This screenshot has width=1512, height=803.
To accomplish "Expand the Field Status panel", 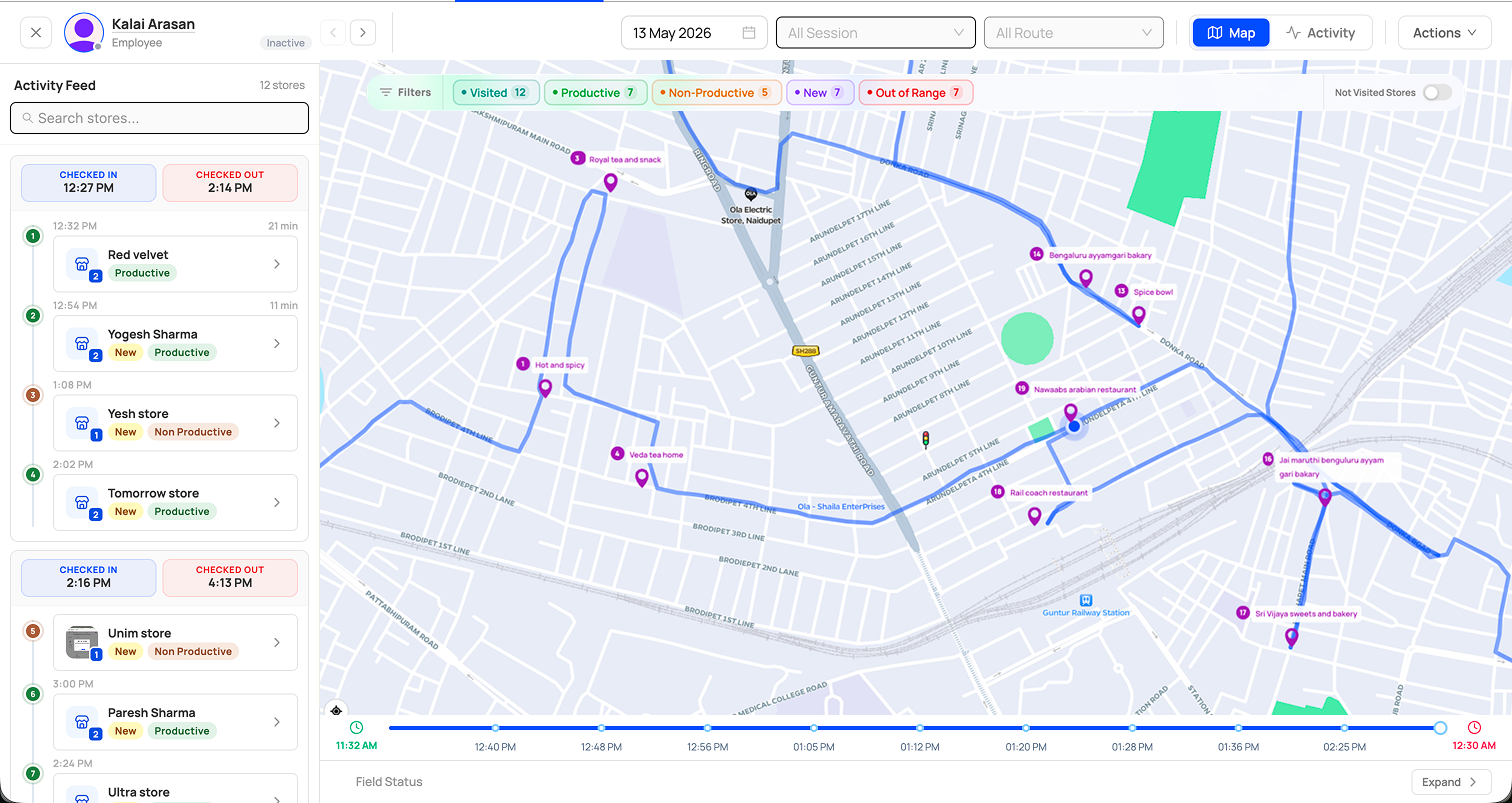I will tap(1451, 782).
